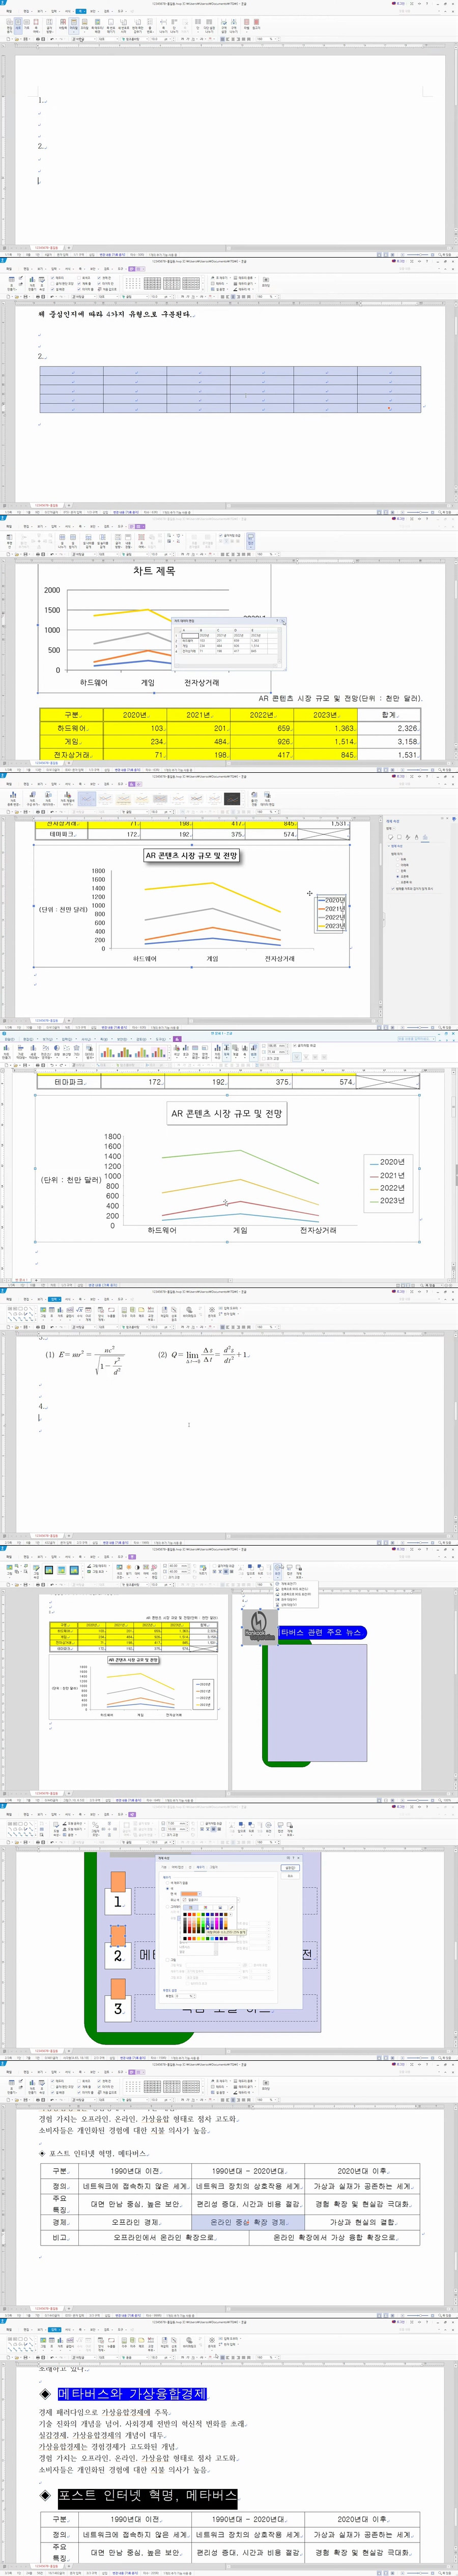The image size is (458, 2576).
Task: Click the 설정(D) button
Action: tap(290, 1868)
